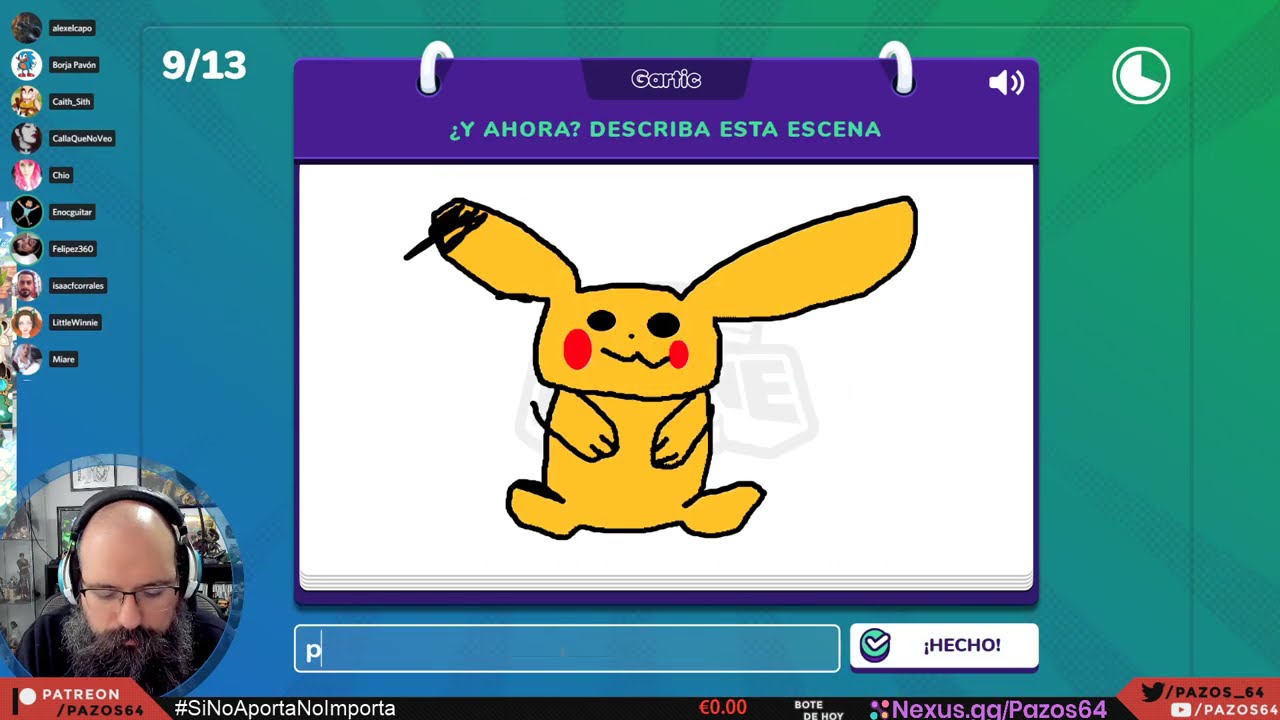This screenshot has height=720, width=1280.
Task: Select player name LittleWinnie
Action: [75, 323]
